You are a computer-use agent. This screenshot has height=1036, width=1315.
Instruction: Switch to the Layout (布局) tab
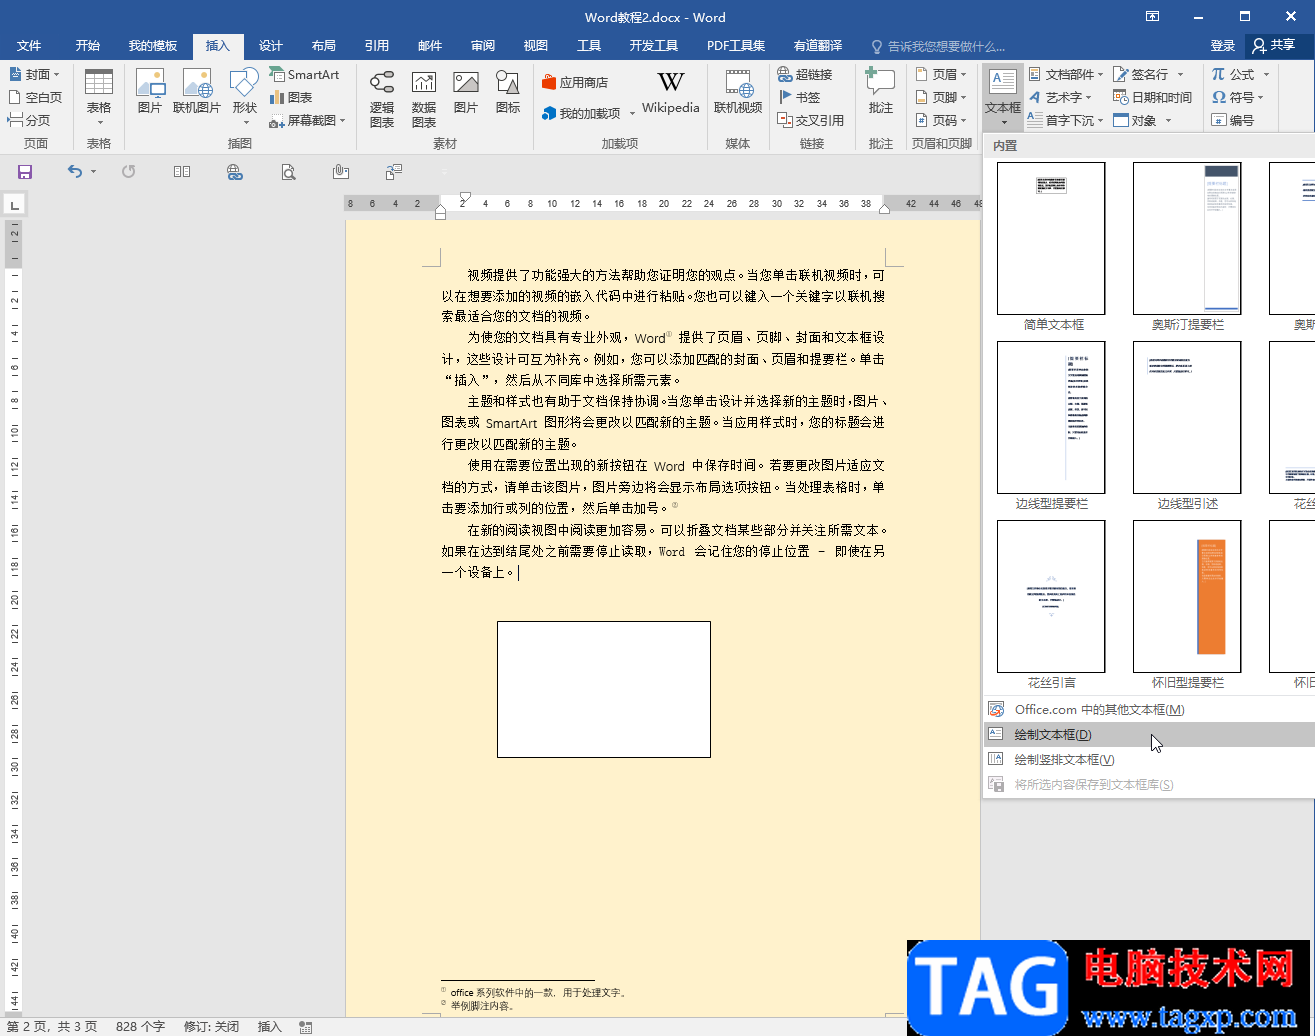coord(324,46)
